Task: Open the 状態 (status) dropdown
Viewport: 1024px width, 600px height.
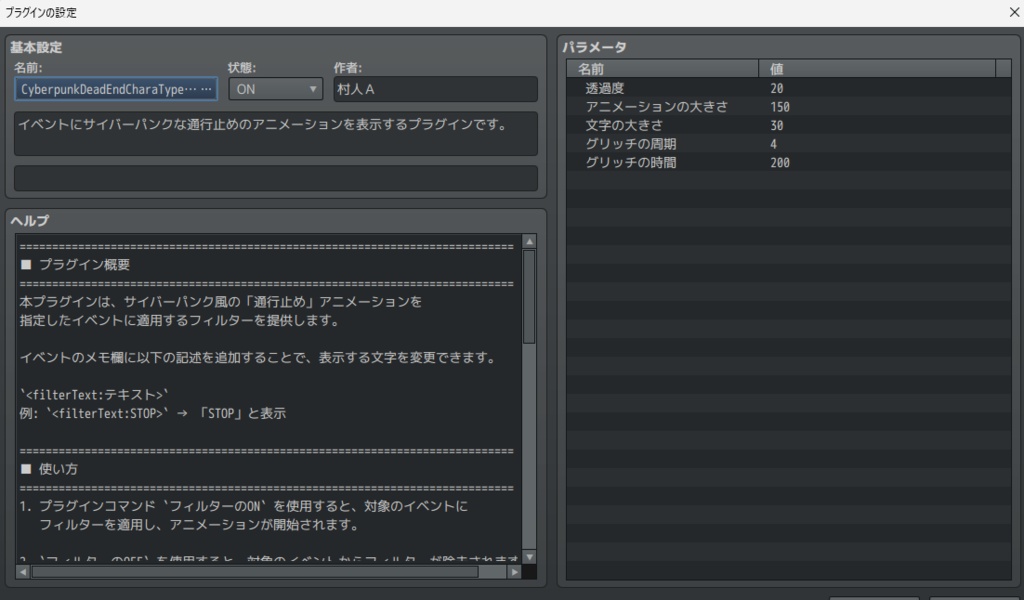Action: coord(274,89)
